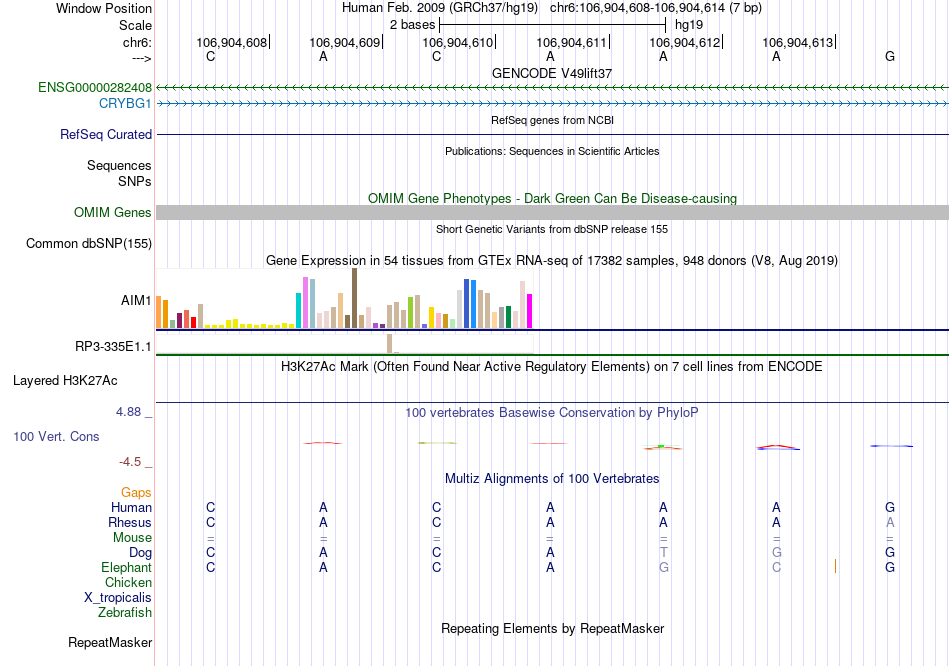Viewport: 950px width, 666px height.
Task: Open Repeating Elements by RepeatMasker title
Action: (552, 629)
